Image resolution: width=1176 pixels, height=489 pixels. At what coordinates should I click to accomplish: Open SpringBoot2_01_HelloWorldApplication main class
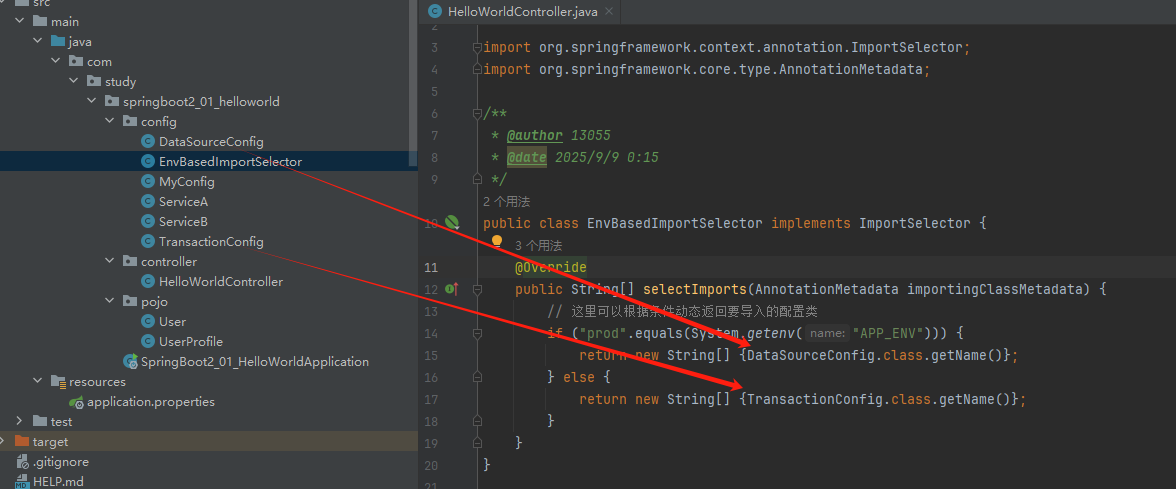254,362
